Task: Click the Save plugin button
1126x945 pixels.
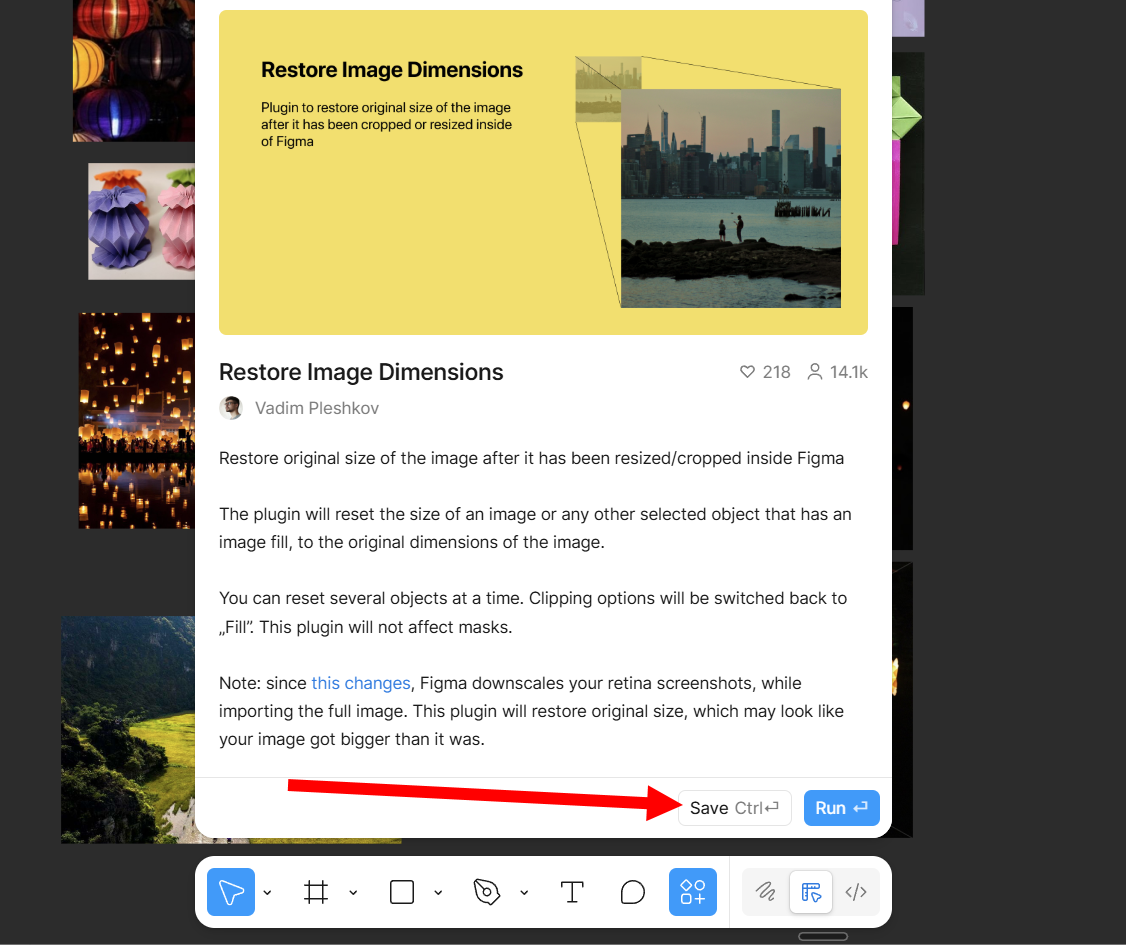Action: [735, 808]
